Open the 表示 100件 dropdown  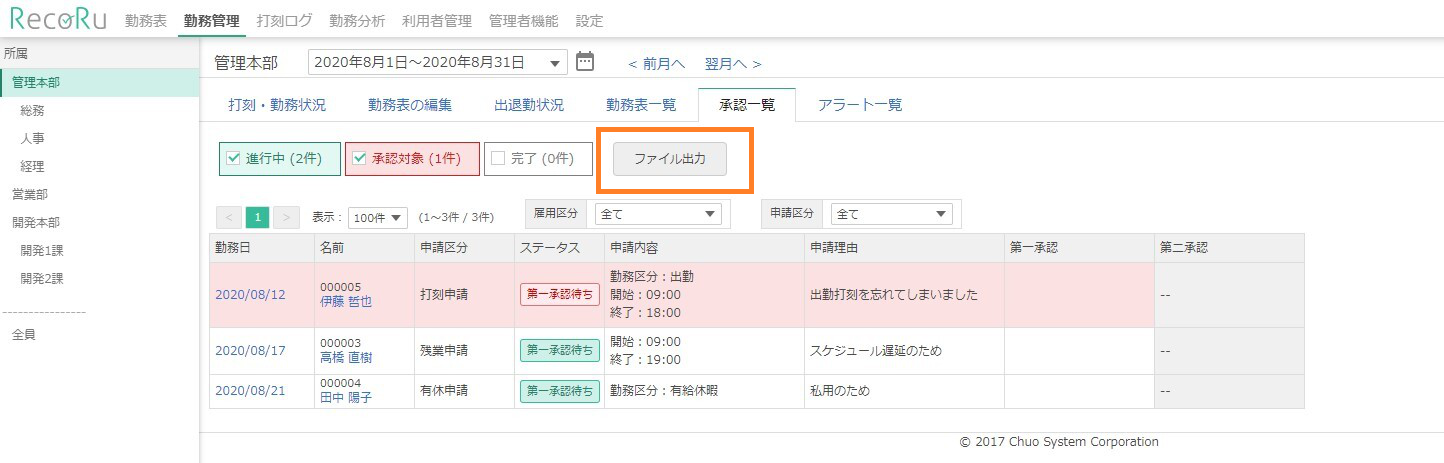click(379, 217)
